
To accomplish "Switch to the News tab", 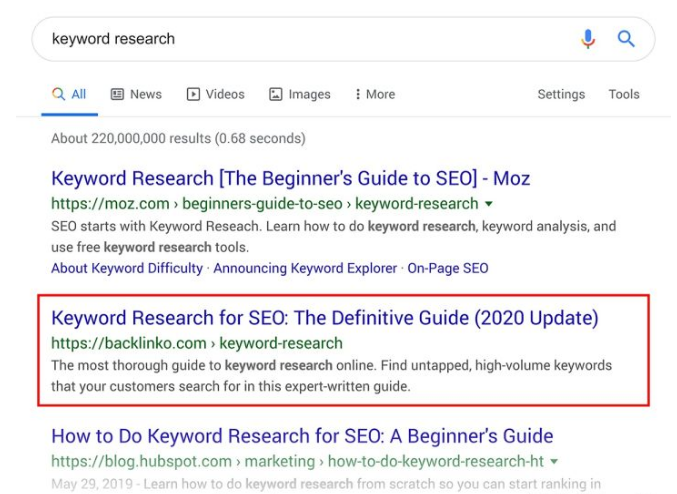I will (x=136, y=94).
